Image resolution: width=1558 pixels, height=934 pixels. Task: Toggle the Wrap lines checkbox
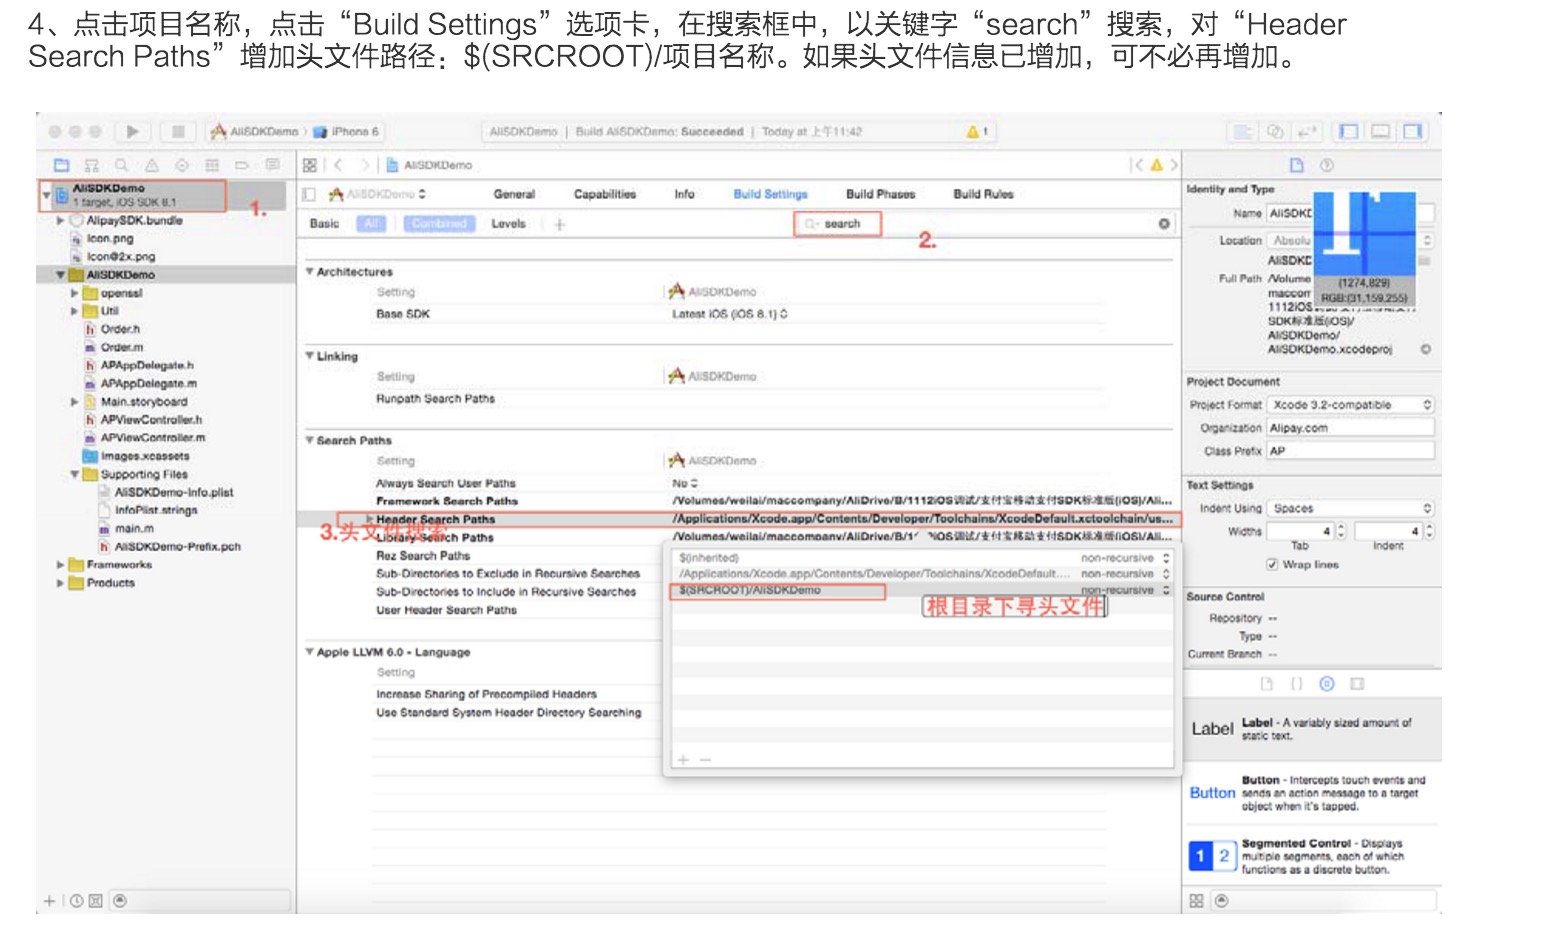coord(1272,565)
